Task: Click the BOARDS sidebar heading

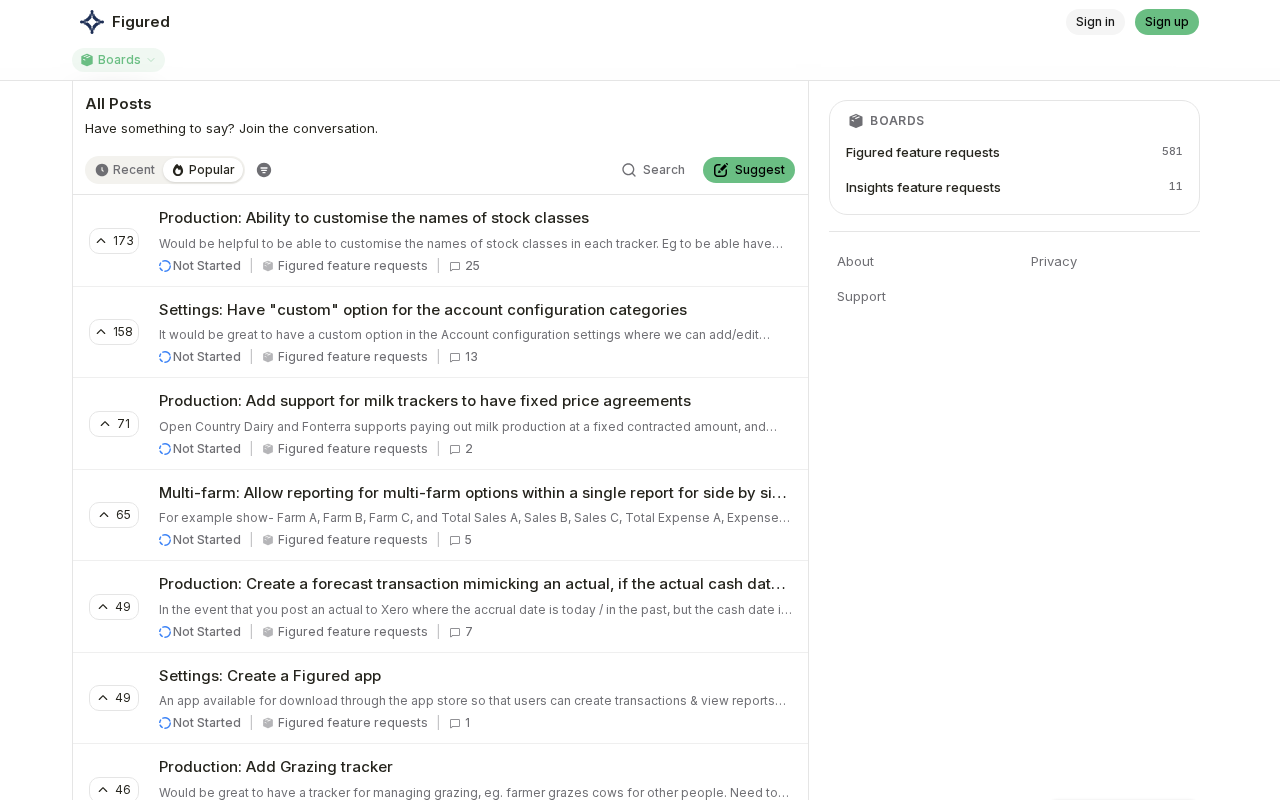Action: click(x=897, y=121)
